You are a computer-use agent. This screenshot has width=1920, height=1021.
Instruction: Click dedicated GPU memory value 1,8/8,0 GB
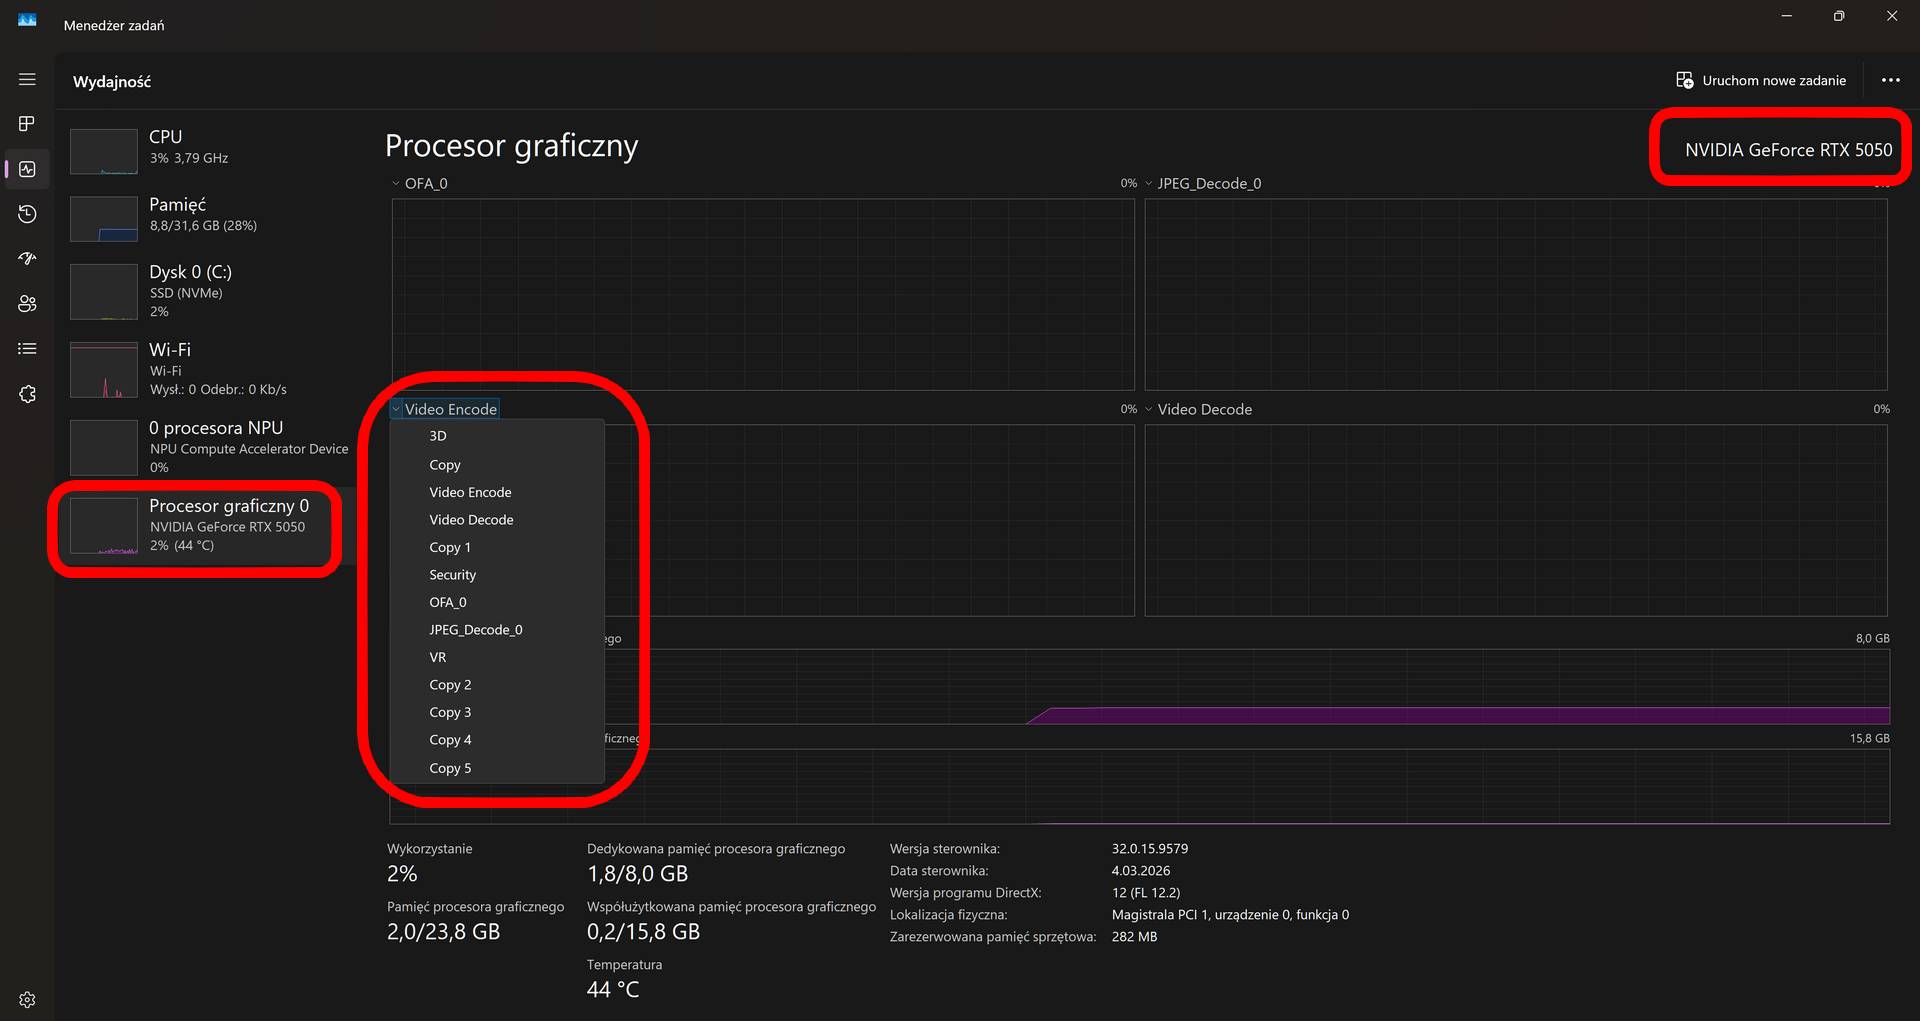pos(637,874)
